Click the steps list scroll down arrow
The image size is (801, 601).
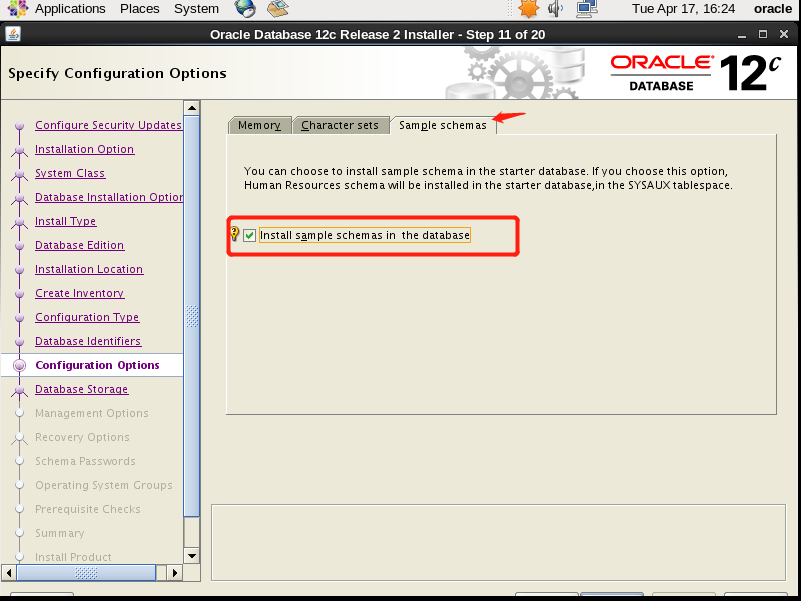(192, 556)
